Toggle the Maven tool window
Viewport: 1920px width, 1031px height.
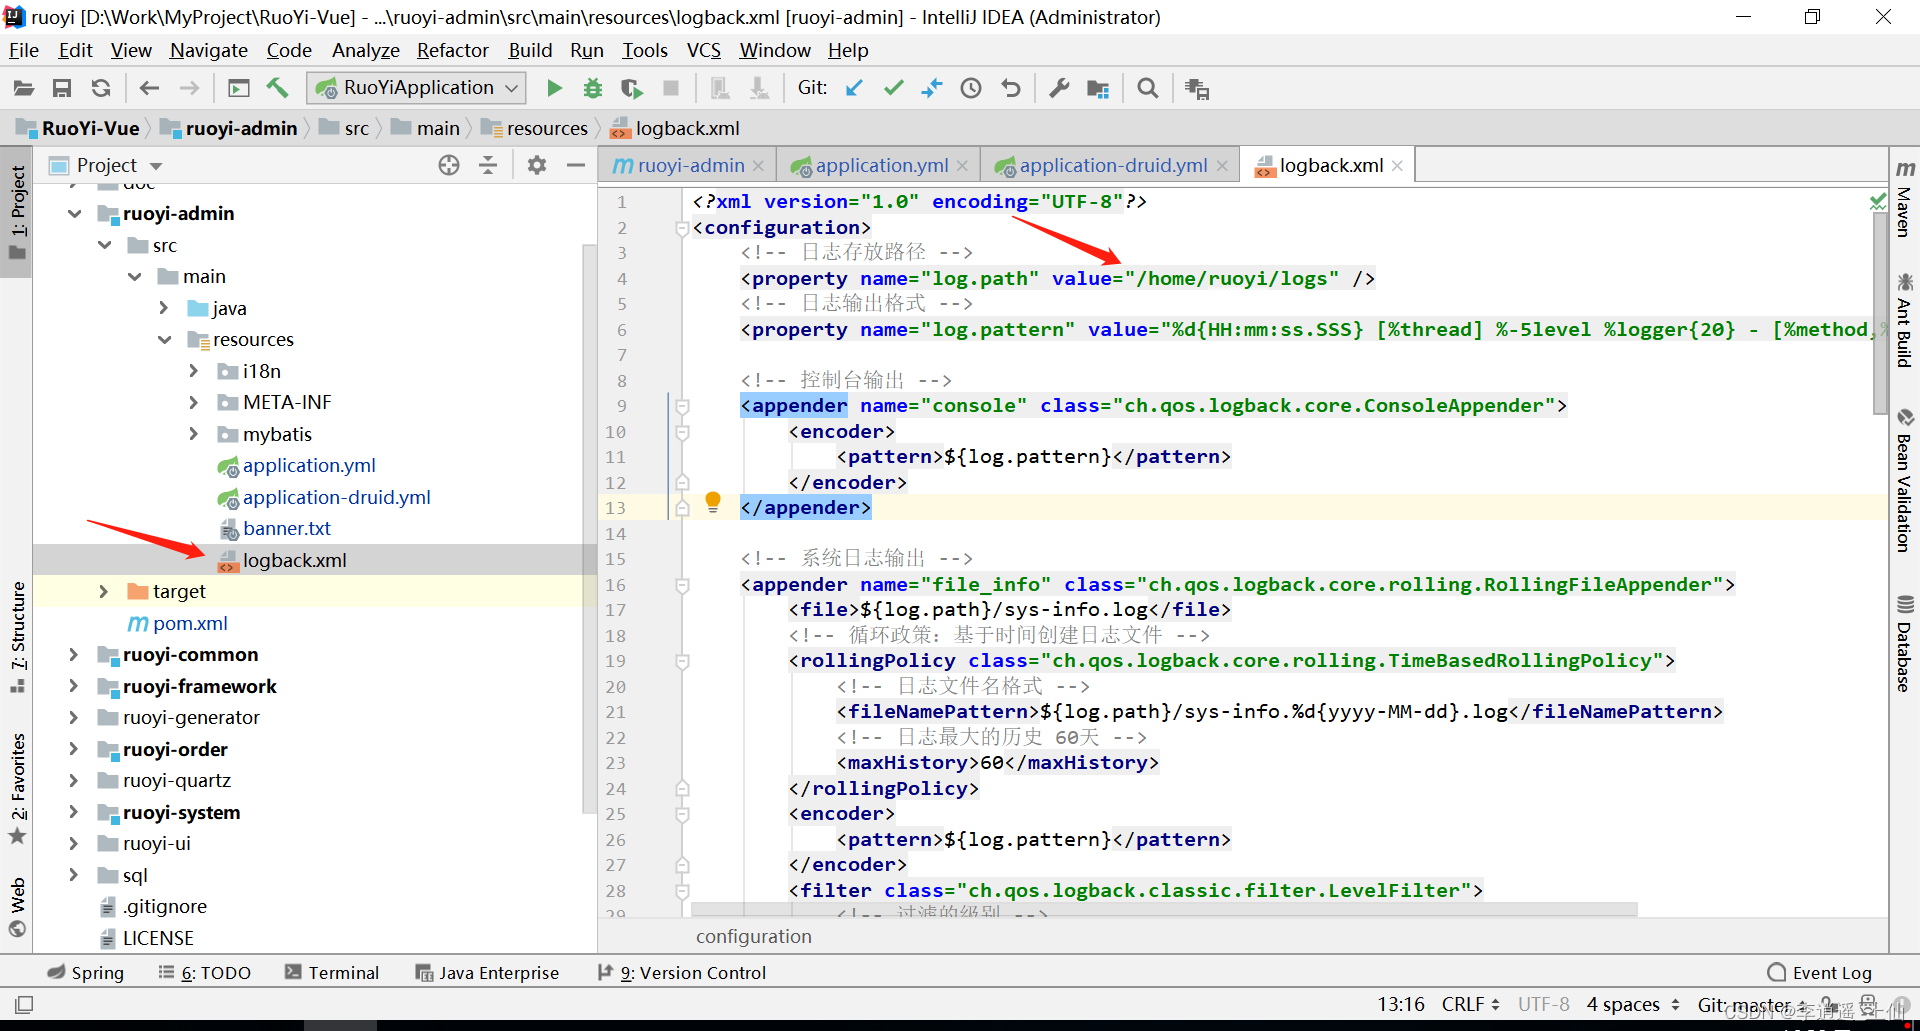pos(1904,198)
